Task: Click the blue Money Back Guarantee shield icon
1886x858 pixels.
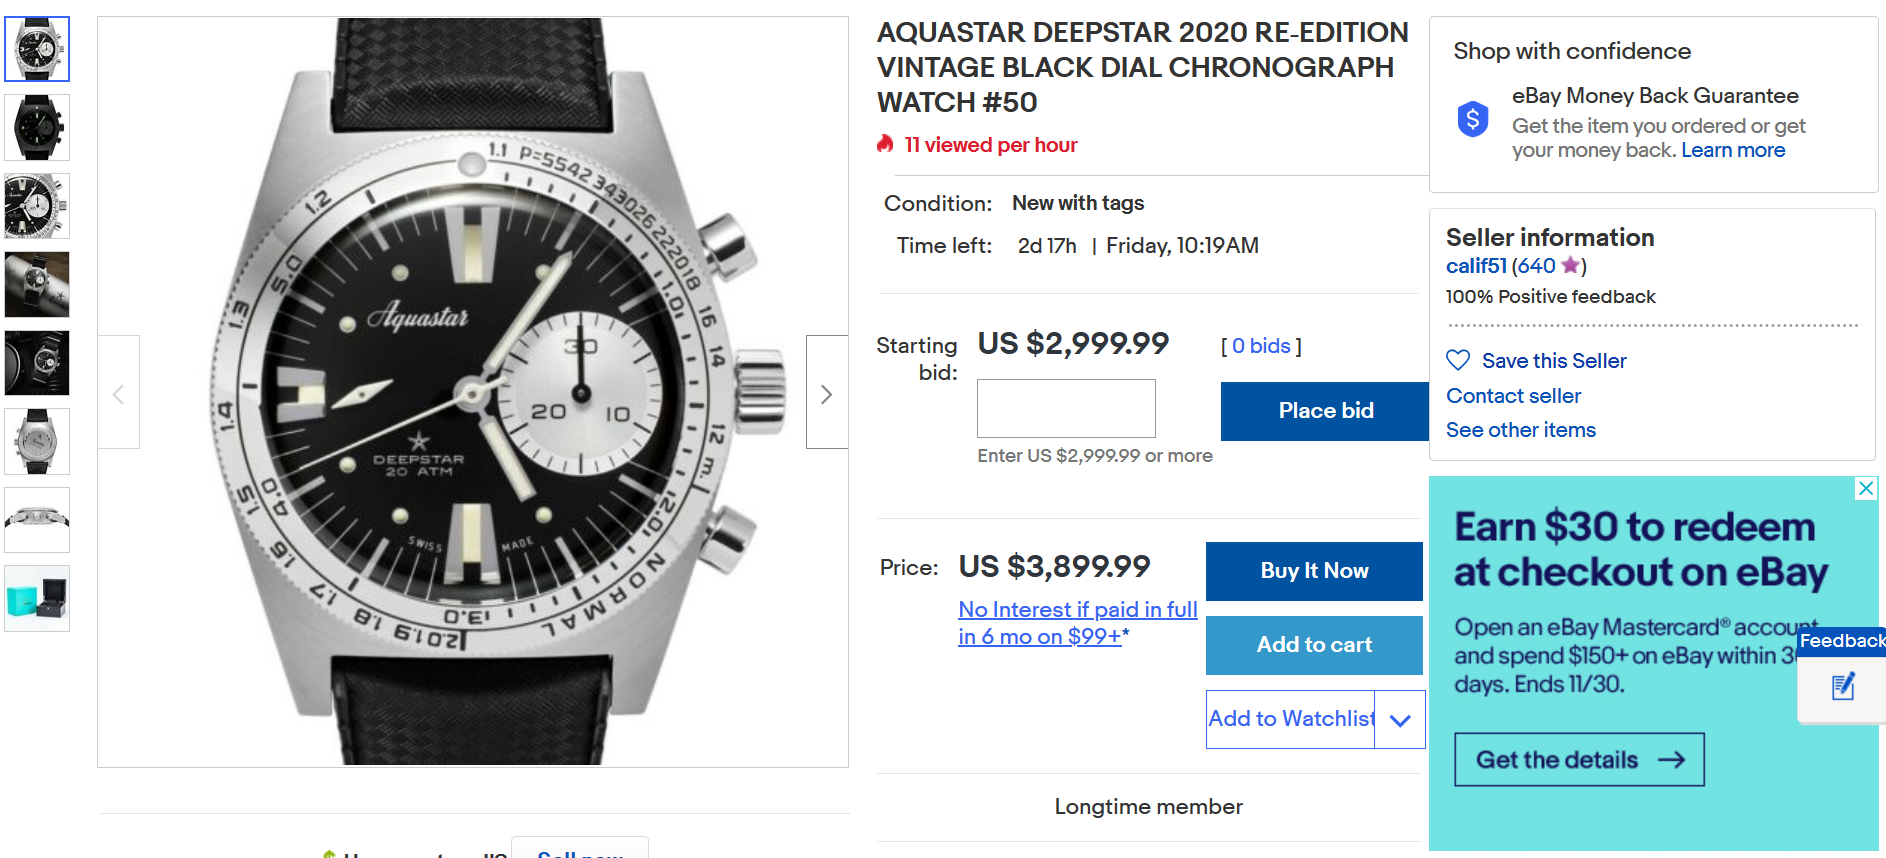Action: pyautogui.click(x=1472, y=120)
